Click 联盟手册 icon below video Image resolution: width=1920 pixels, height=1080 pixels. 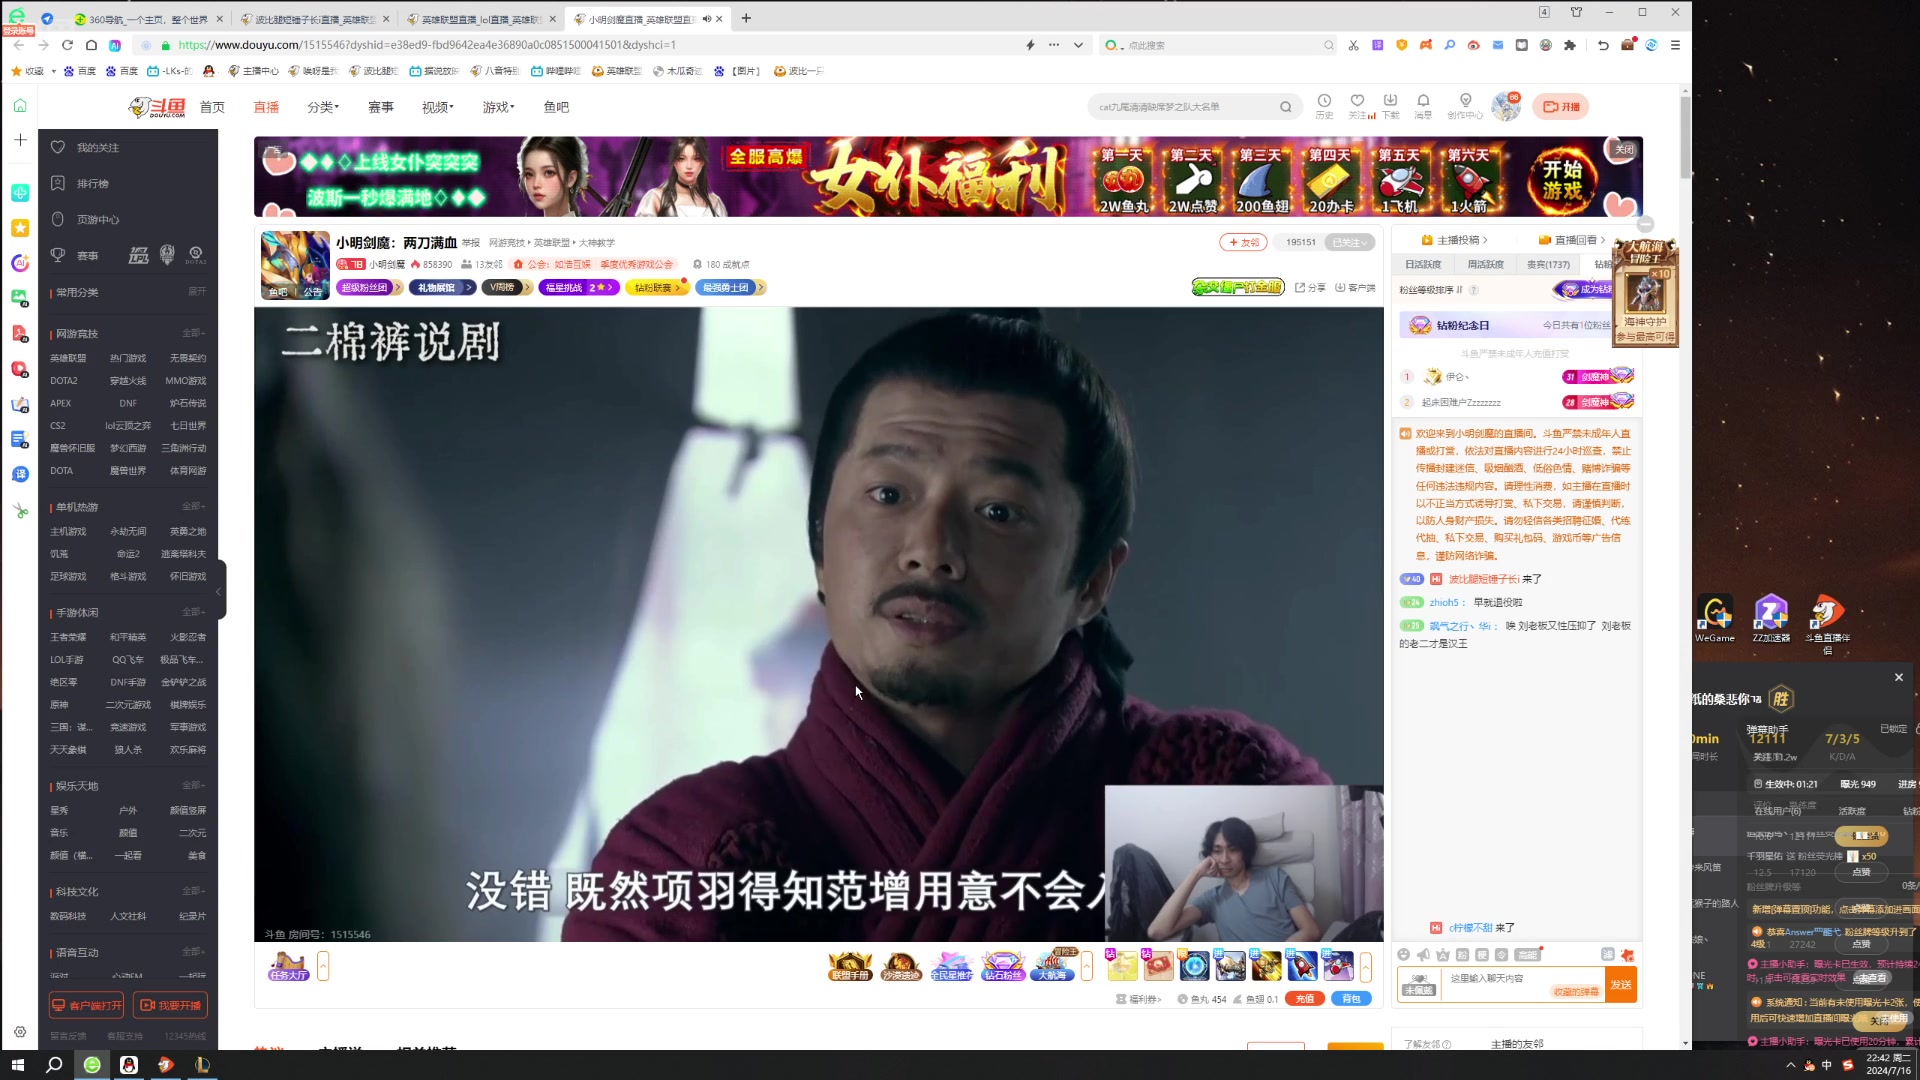(849, 966)
